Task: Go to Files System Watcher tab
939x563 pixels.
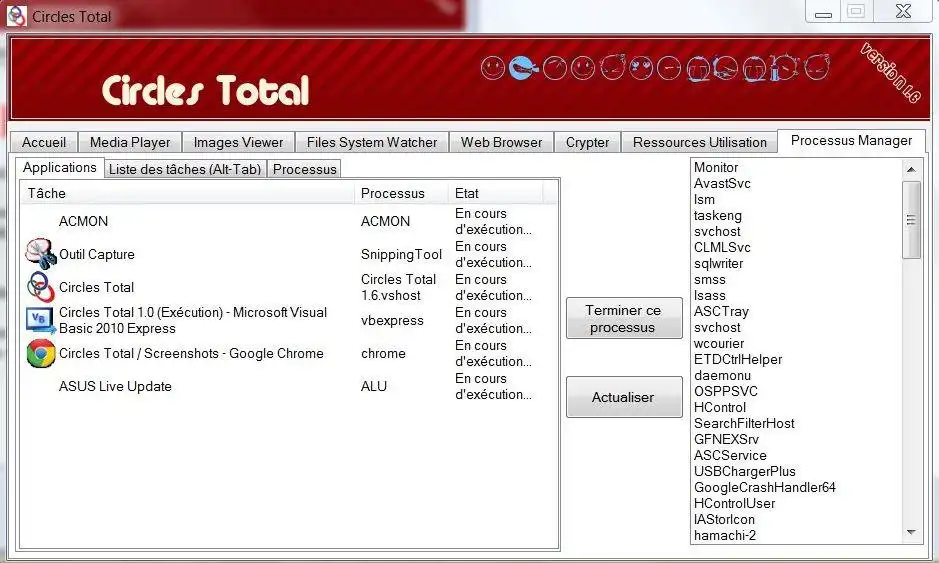Action: (x=372, y=143)
